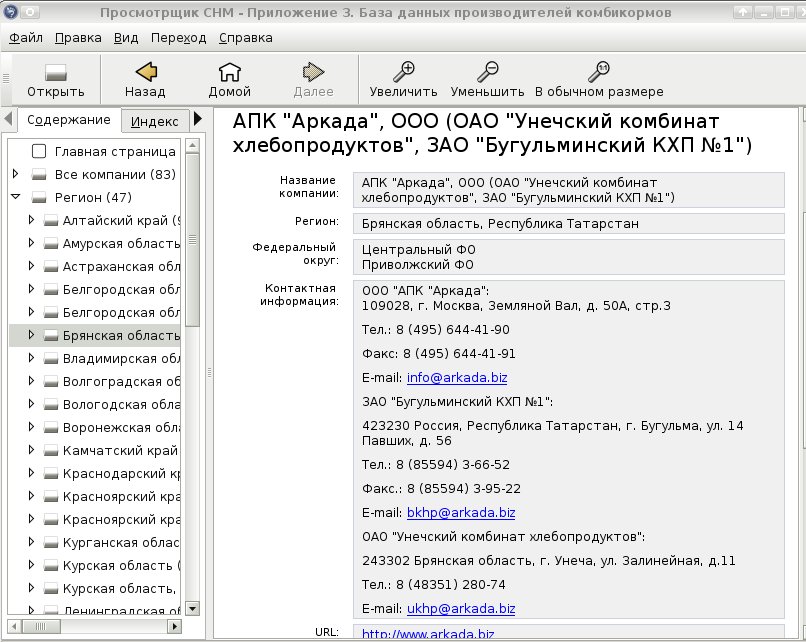806x642 pixels.
Task: Switch to the Индекс tab
Action: (x=155, y=122)
